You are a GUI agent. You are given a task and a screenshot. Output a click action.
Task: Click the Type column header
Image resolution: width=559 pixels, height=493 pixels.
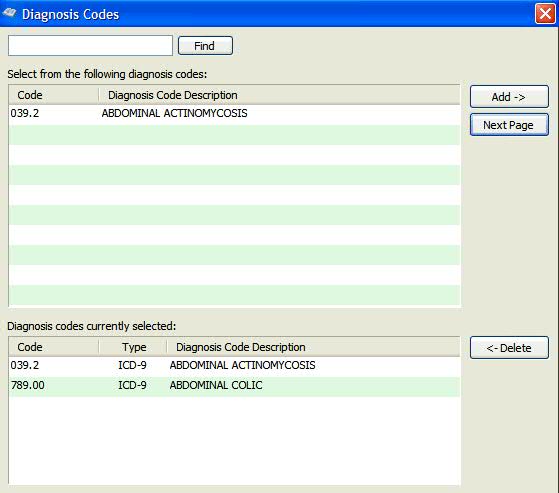(x=133, y=347)
